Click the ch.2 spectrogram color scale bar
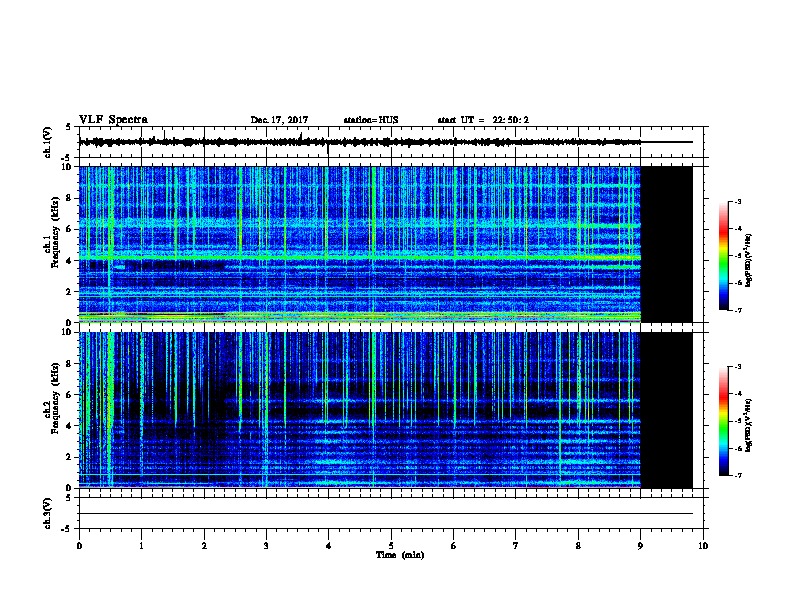 click(x=724, y=421)
